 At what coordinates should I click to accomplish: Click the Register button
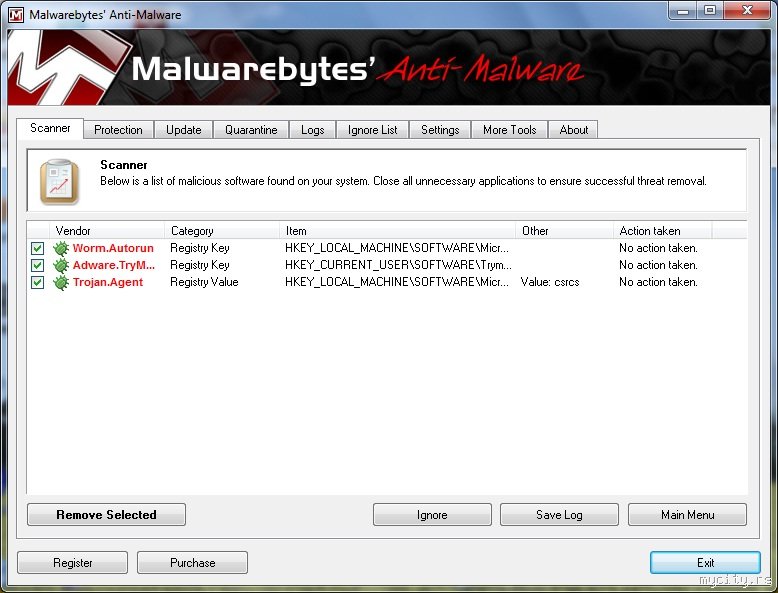click(x=72, y=563)
